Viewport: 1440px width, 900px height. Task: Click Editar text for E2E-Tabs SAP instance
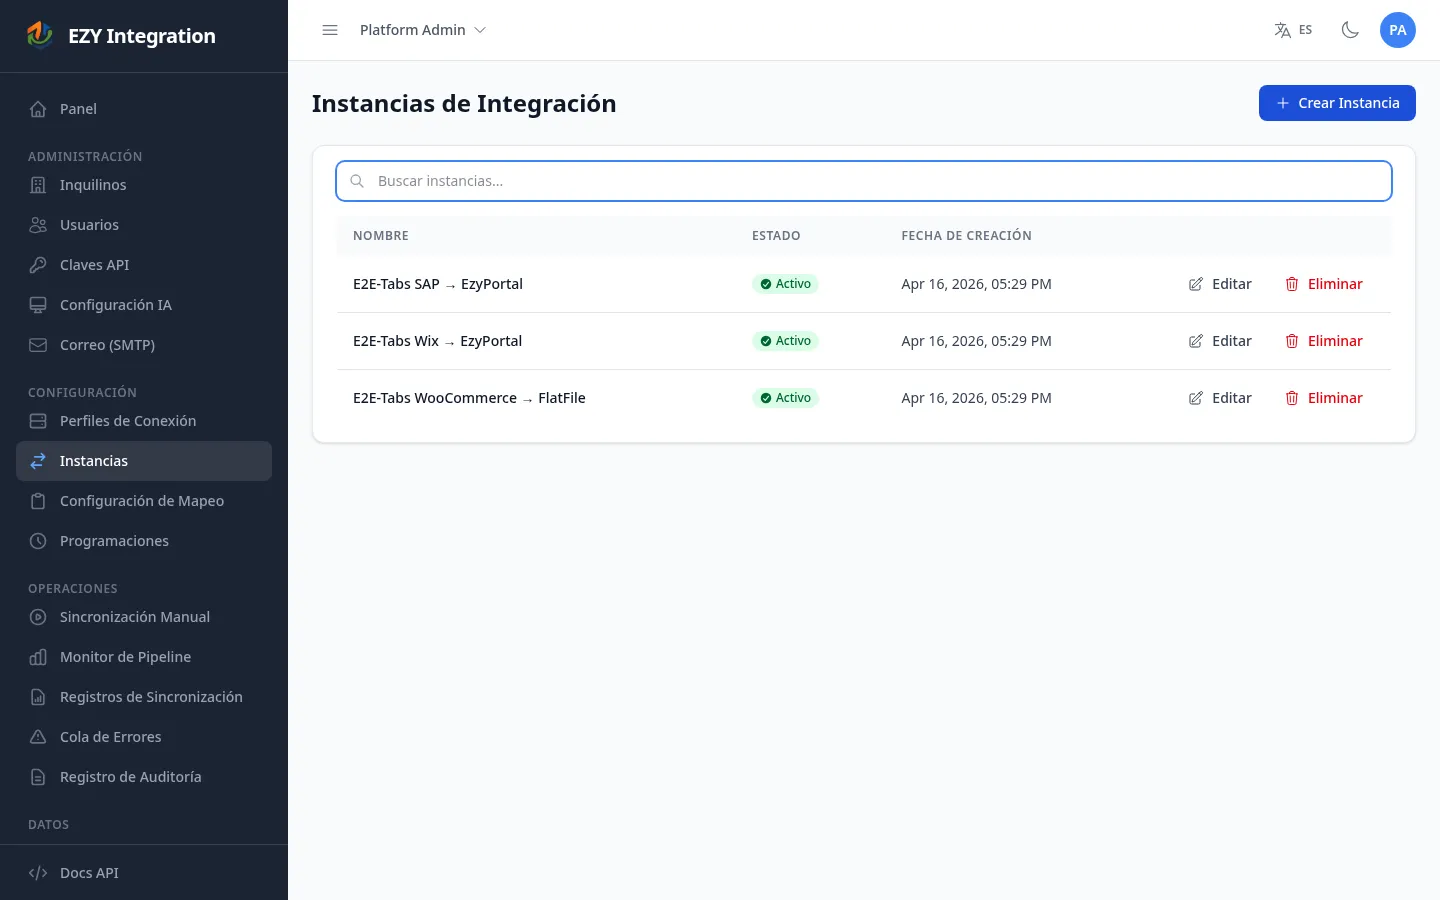coord(1232,284)
